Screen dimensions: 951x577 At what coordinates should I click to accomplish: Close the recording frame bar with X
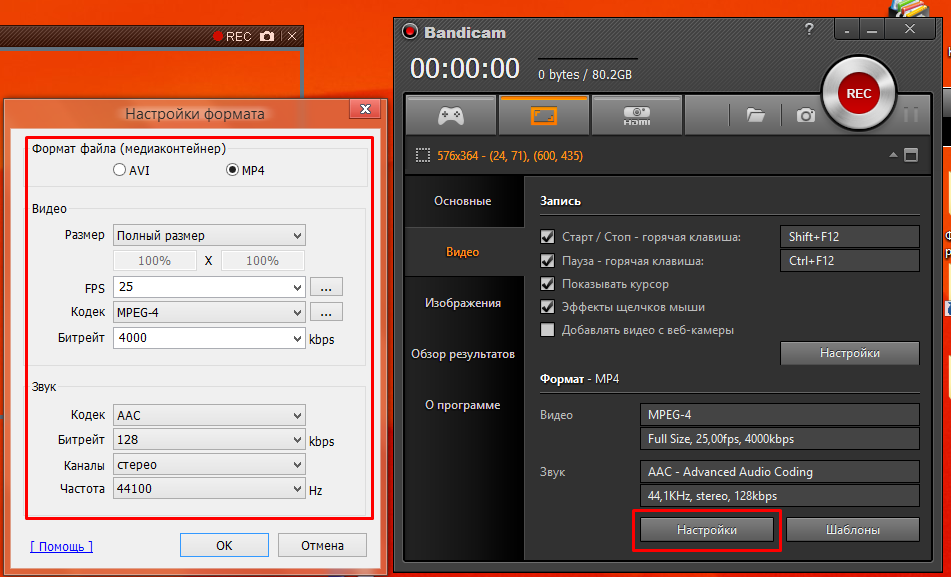tap(292, 36)
